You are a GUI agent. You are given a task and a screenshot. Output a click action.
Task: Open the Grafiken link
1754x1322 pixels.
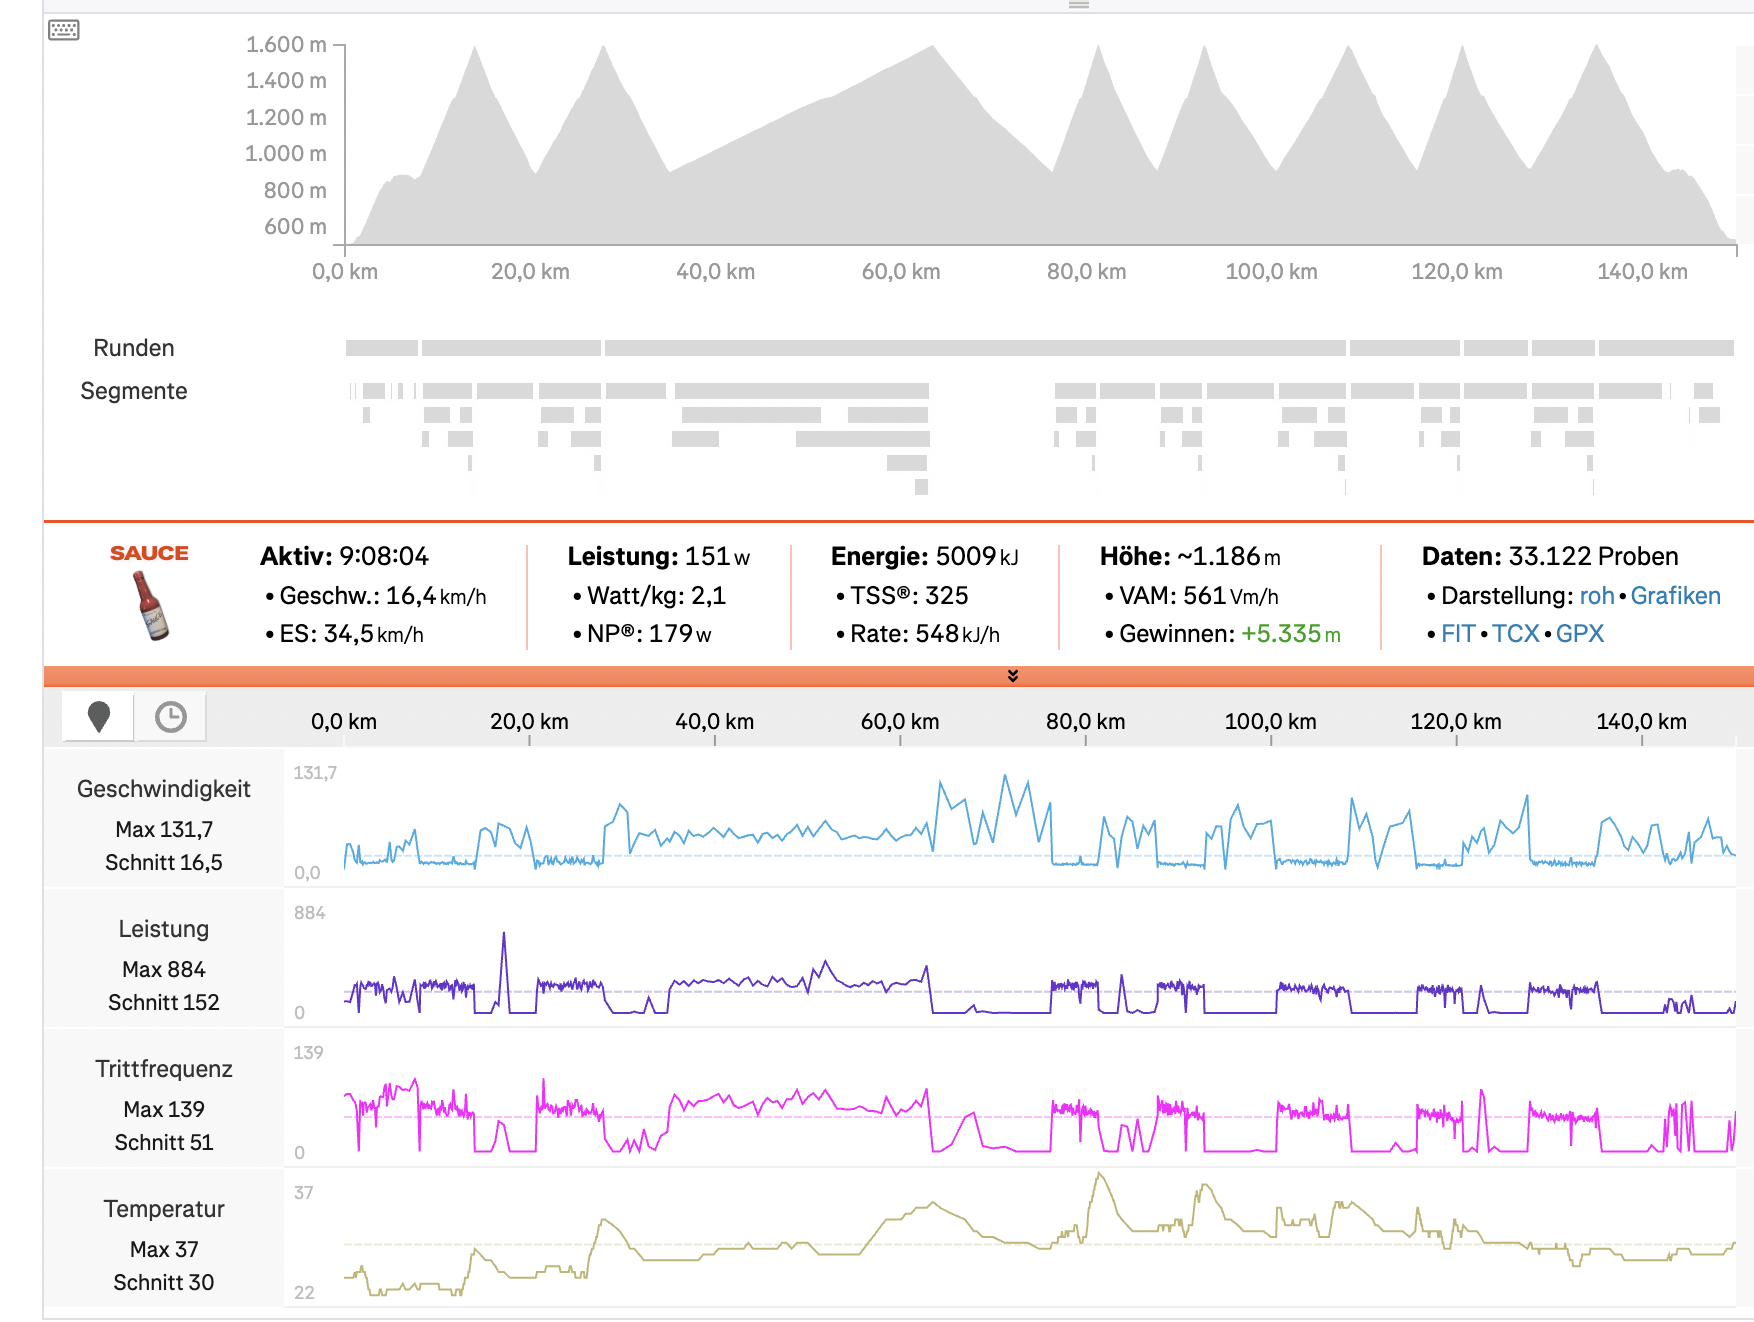point(1675,596)
